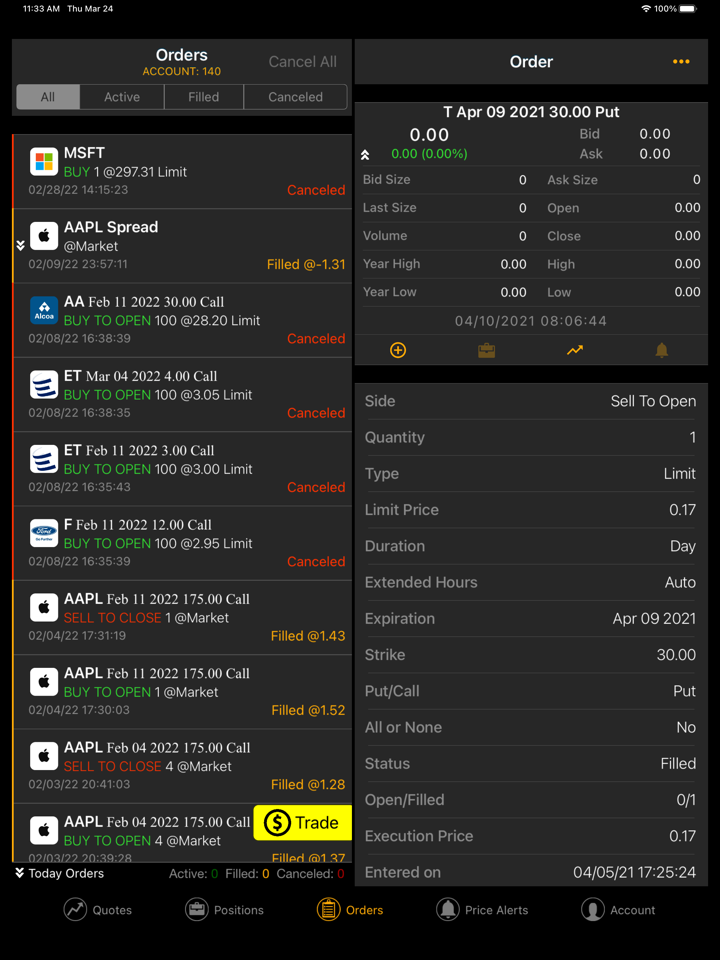Go to Quotes in bottom navigation
The image size is (720, 960).
coord(98,910)
